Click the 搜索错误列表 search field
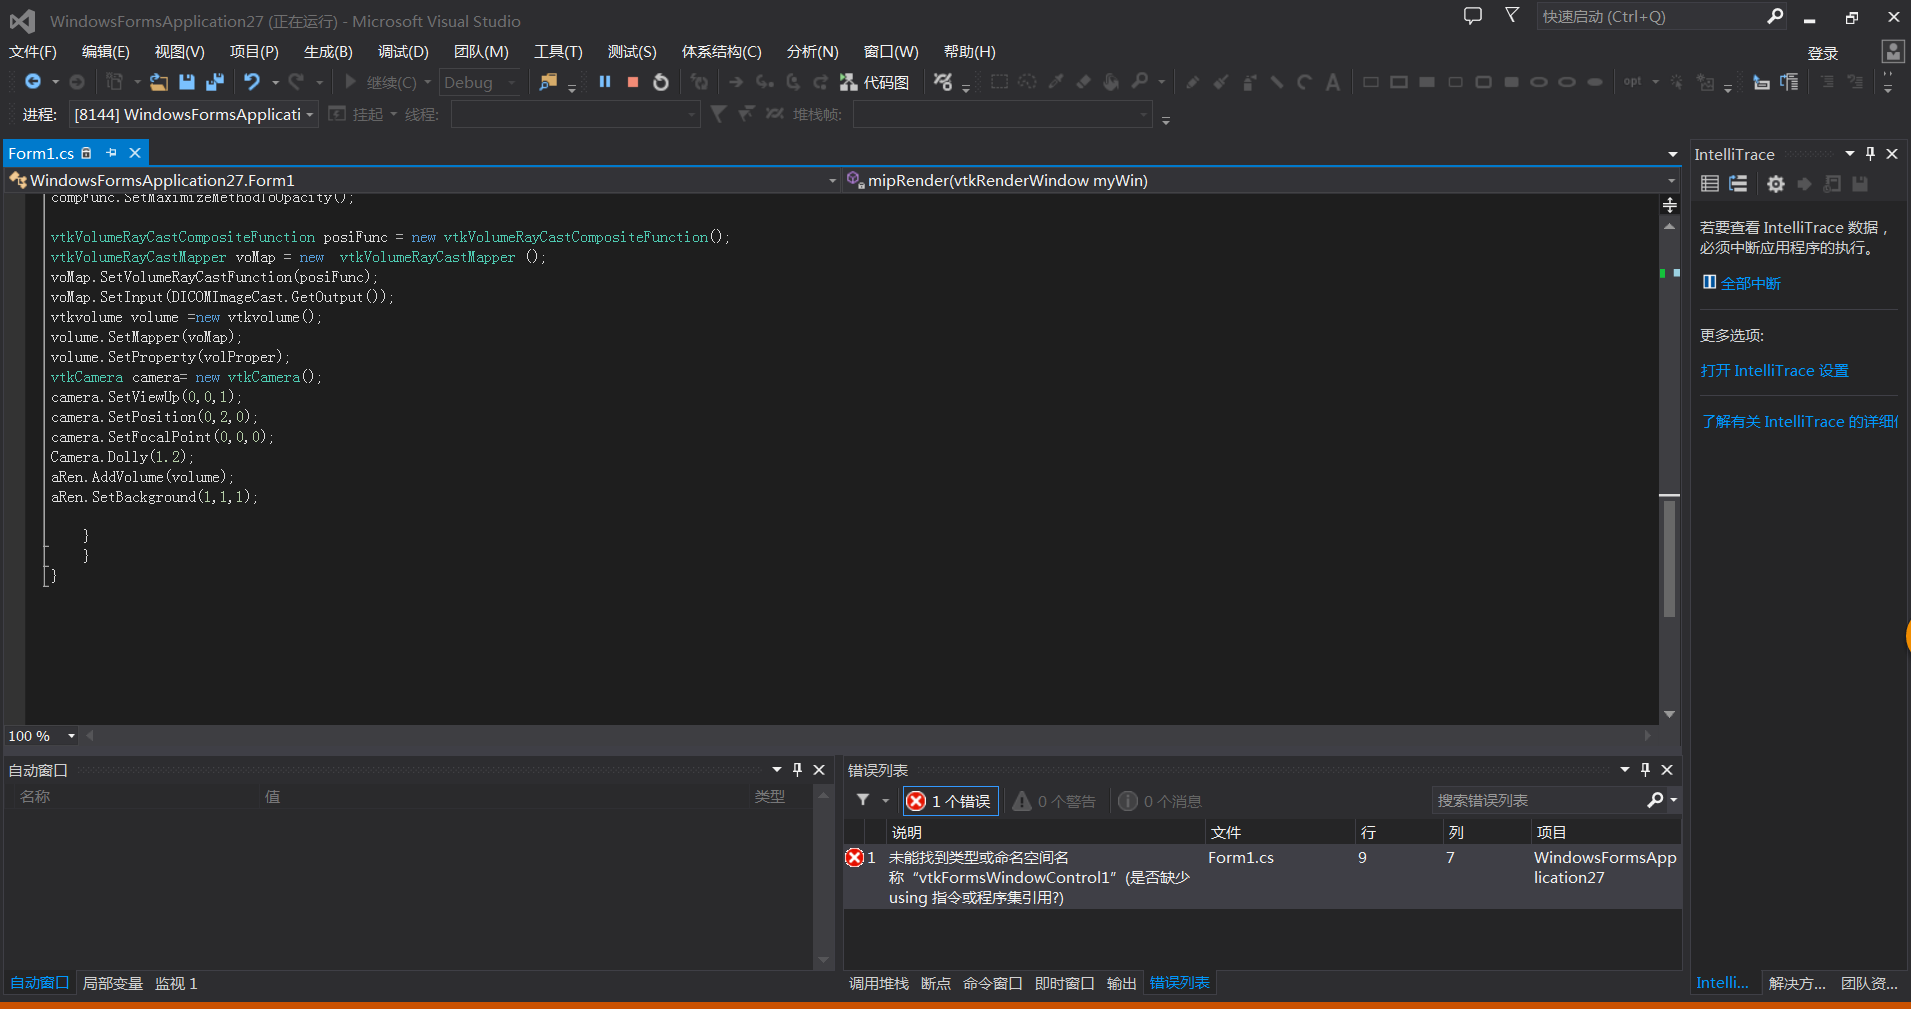 pyautogui.click(x=1538, y=800)
